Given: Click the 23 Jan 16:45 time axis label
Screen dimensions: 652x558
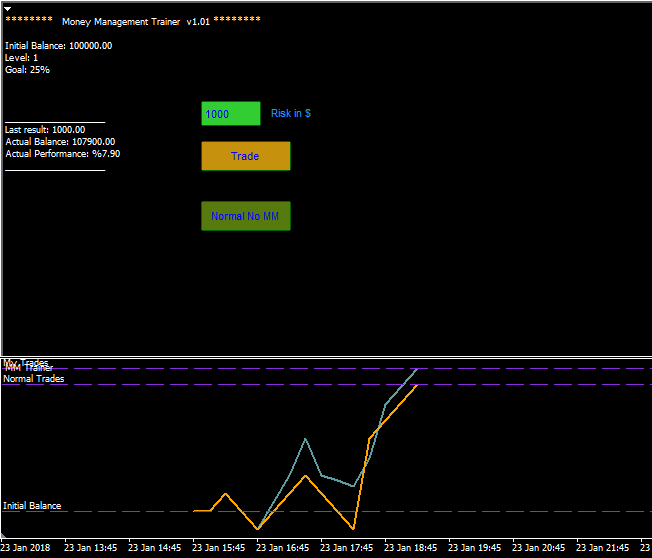Looking at the screenshot, I should click(x=282, y=548).
